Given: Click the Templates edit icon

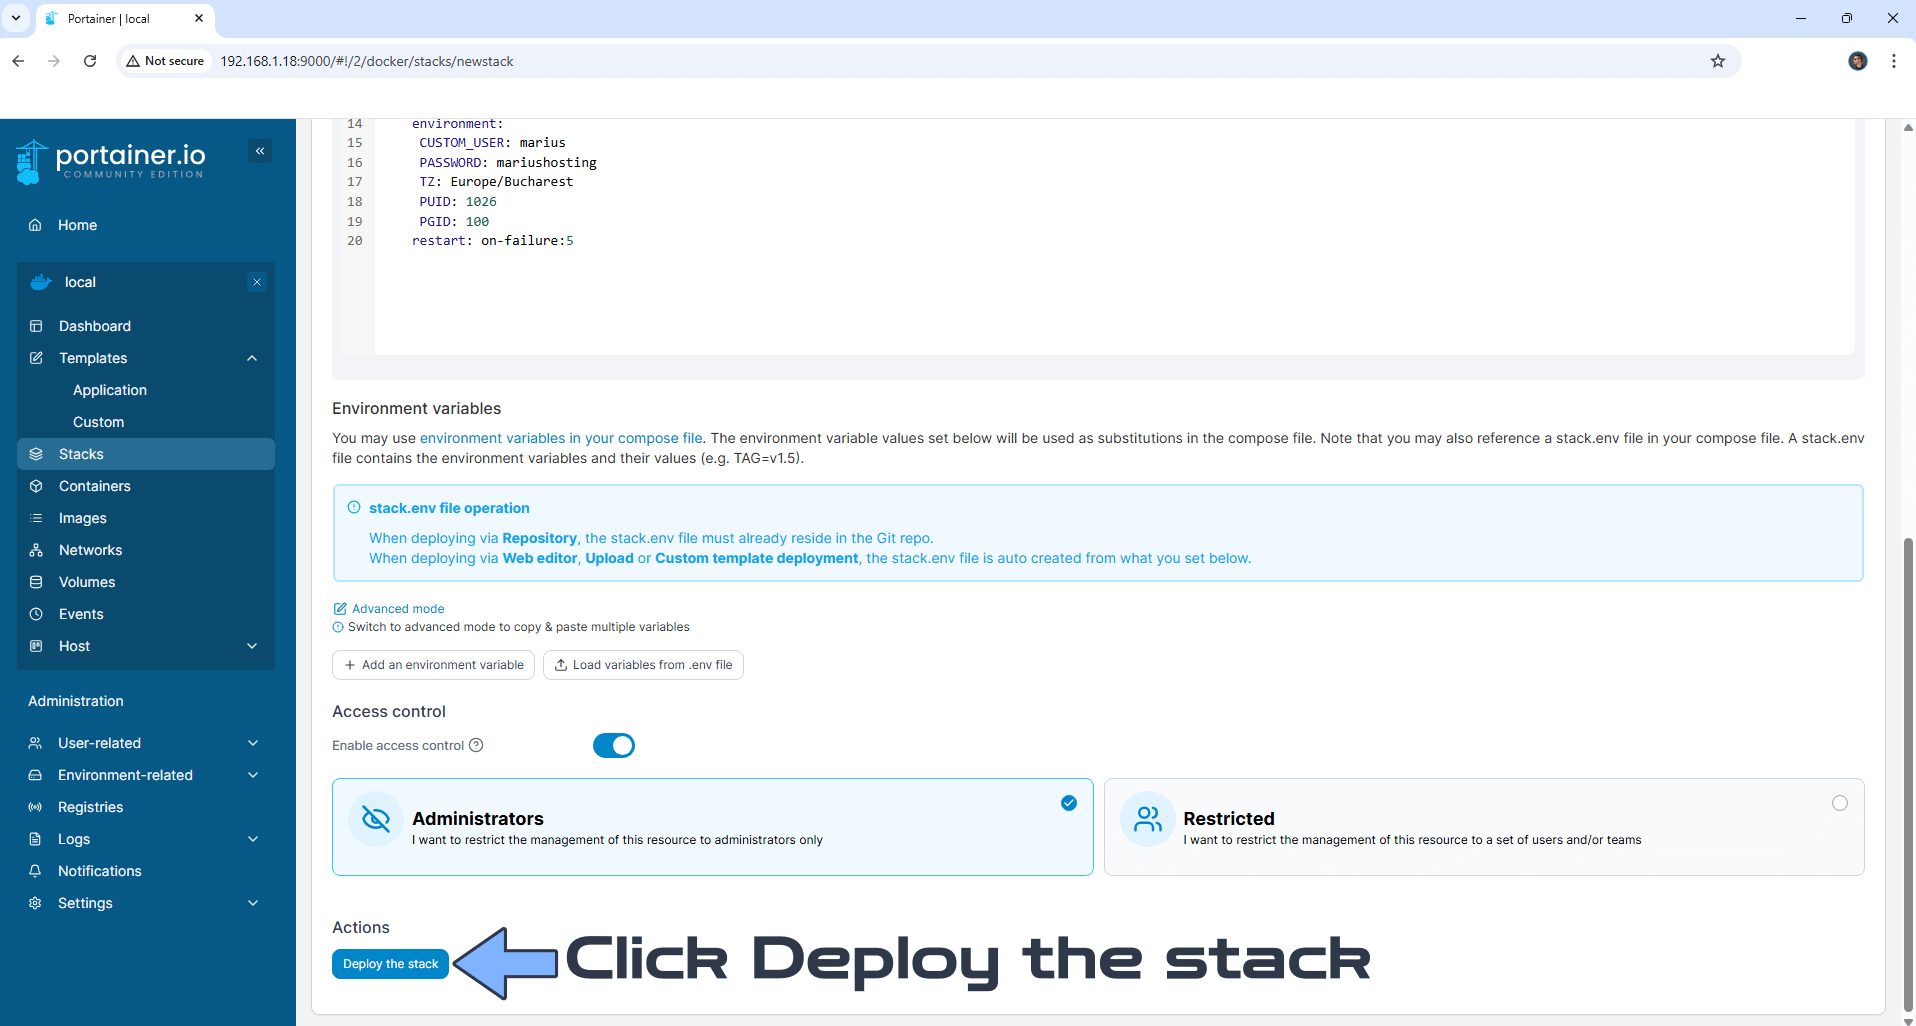Looking at the screenshot, I should coord(36,358).
